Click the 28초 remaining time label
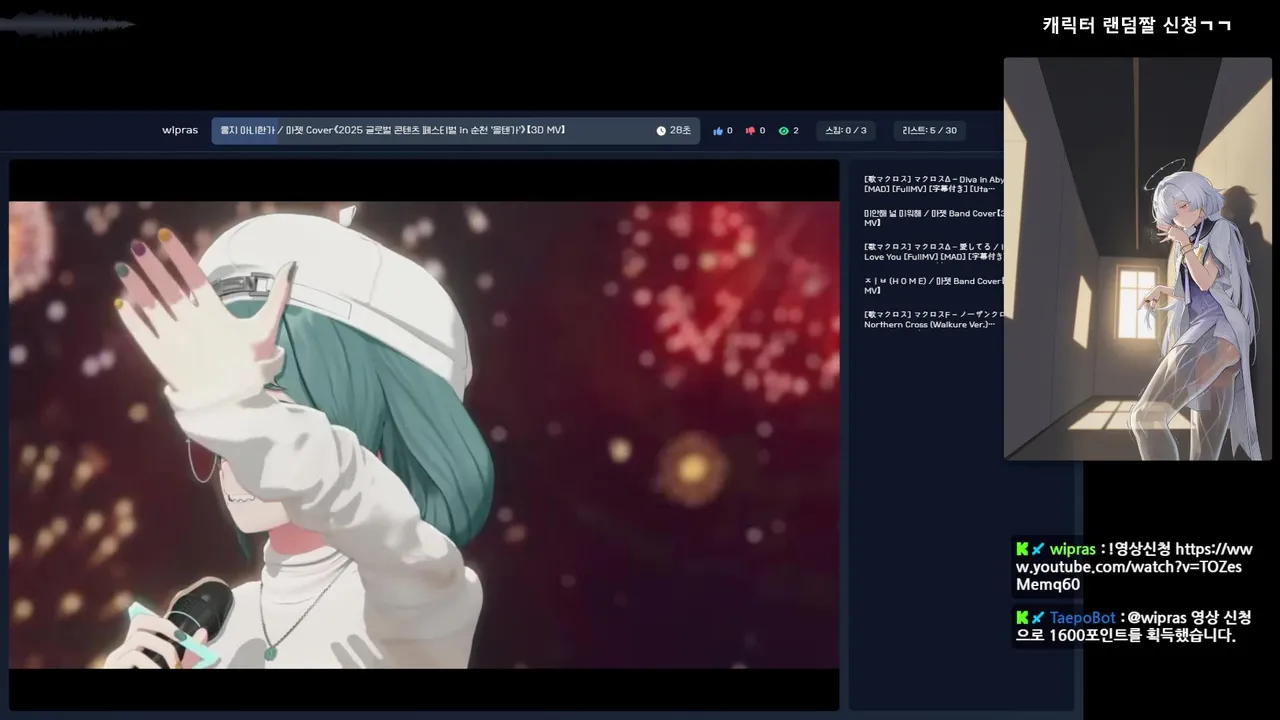 680,131
